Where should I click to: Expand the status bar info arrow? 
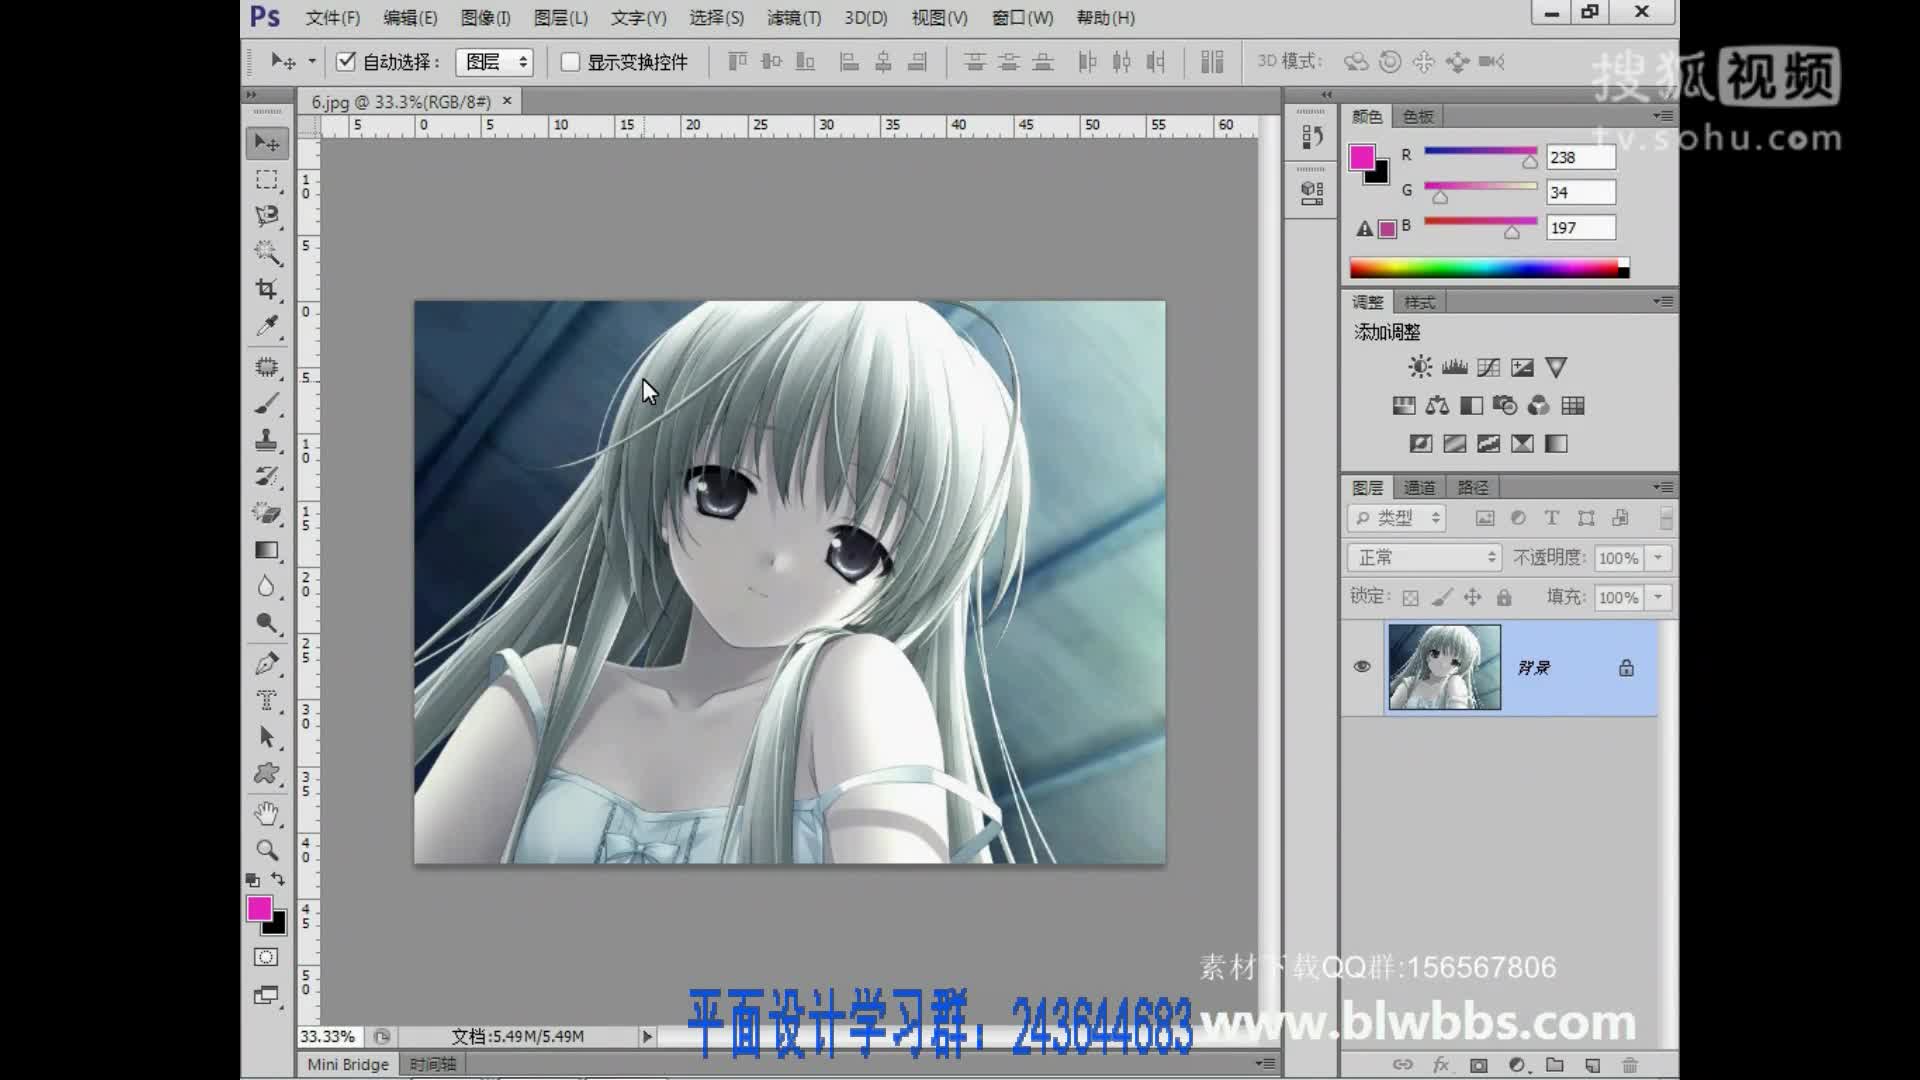(647, 1037)
